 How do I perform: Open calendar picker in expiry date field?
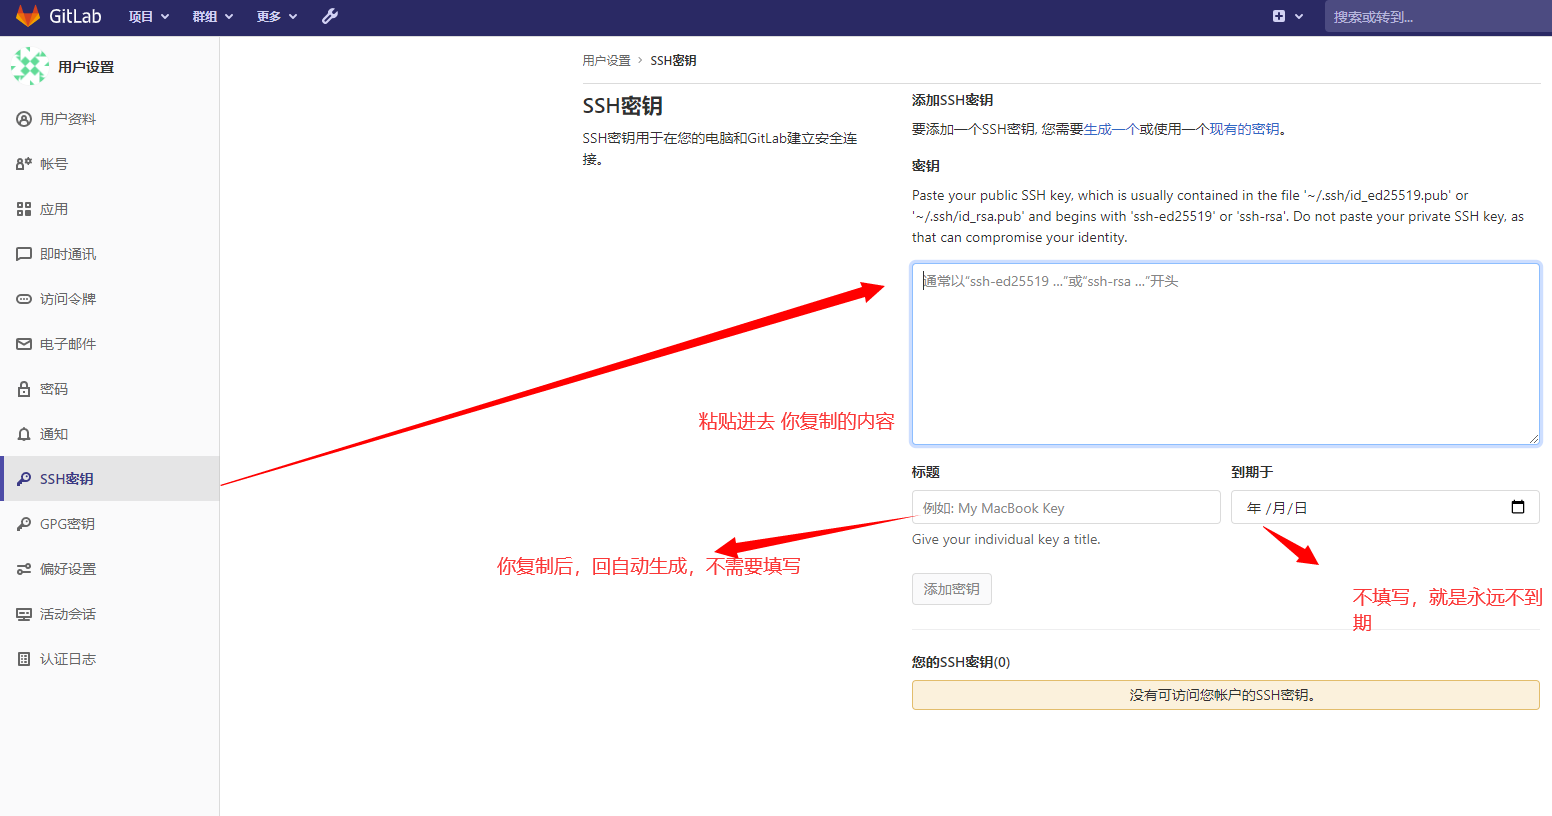(1517, 507)
